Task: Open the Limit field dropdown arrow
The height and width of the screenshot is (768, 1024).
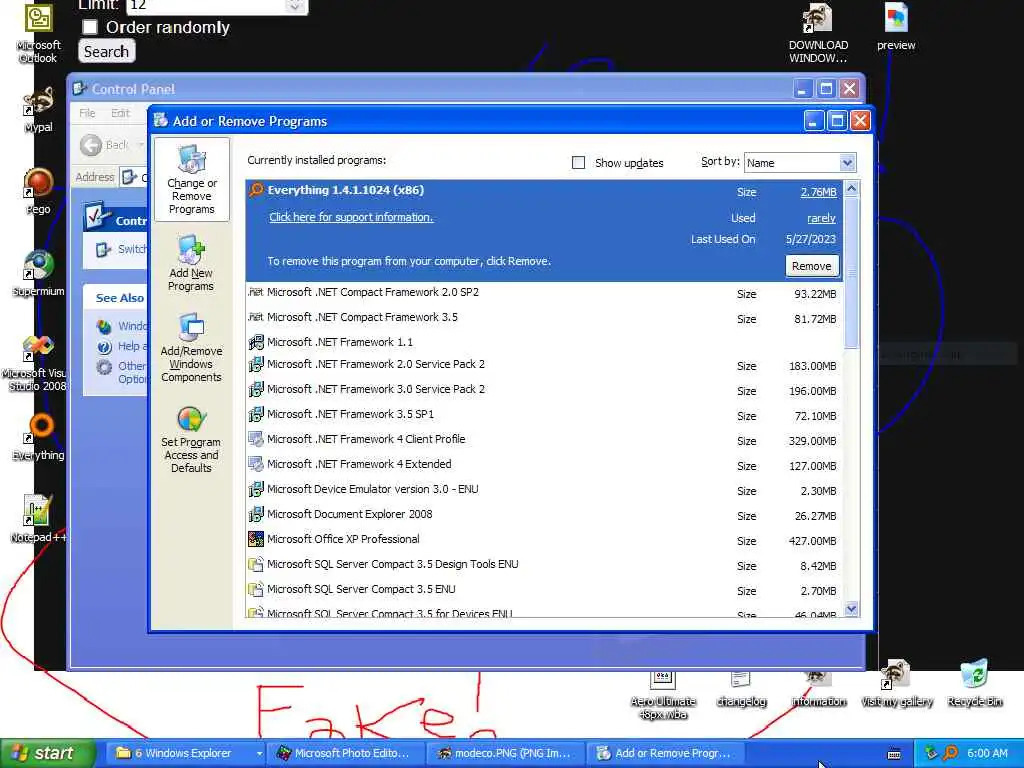Action: coord(295,6)
